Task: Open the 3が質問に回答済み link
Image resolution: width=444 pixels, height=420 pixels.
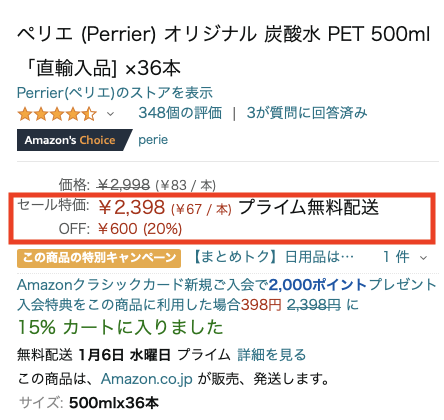Action: tap(307, 113)
